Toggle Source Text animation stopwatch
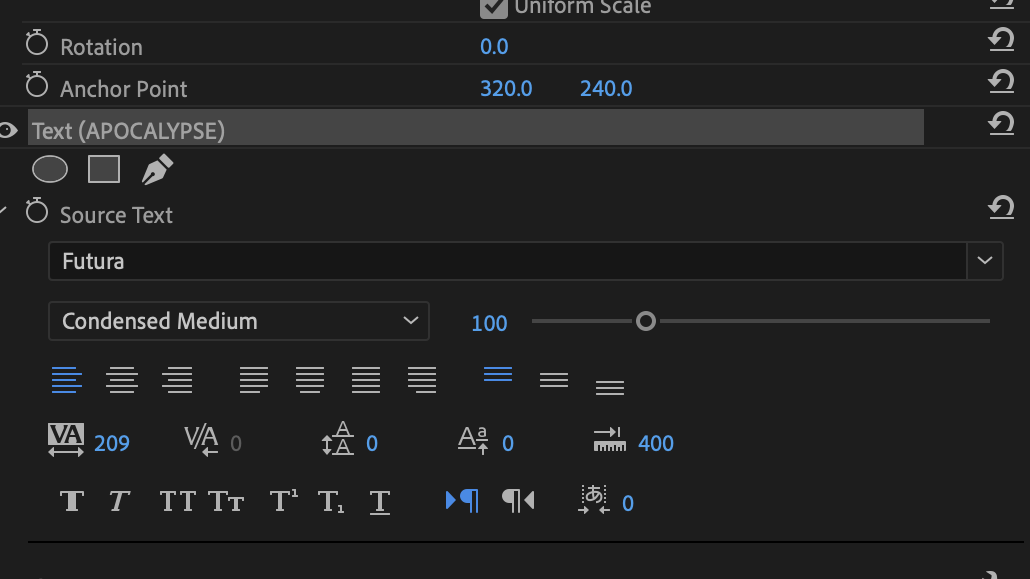 pos(37,213)
